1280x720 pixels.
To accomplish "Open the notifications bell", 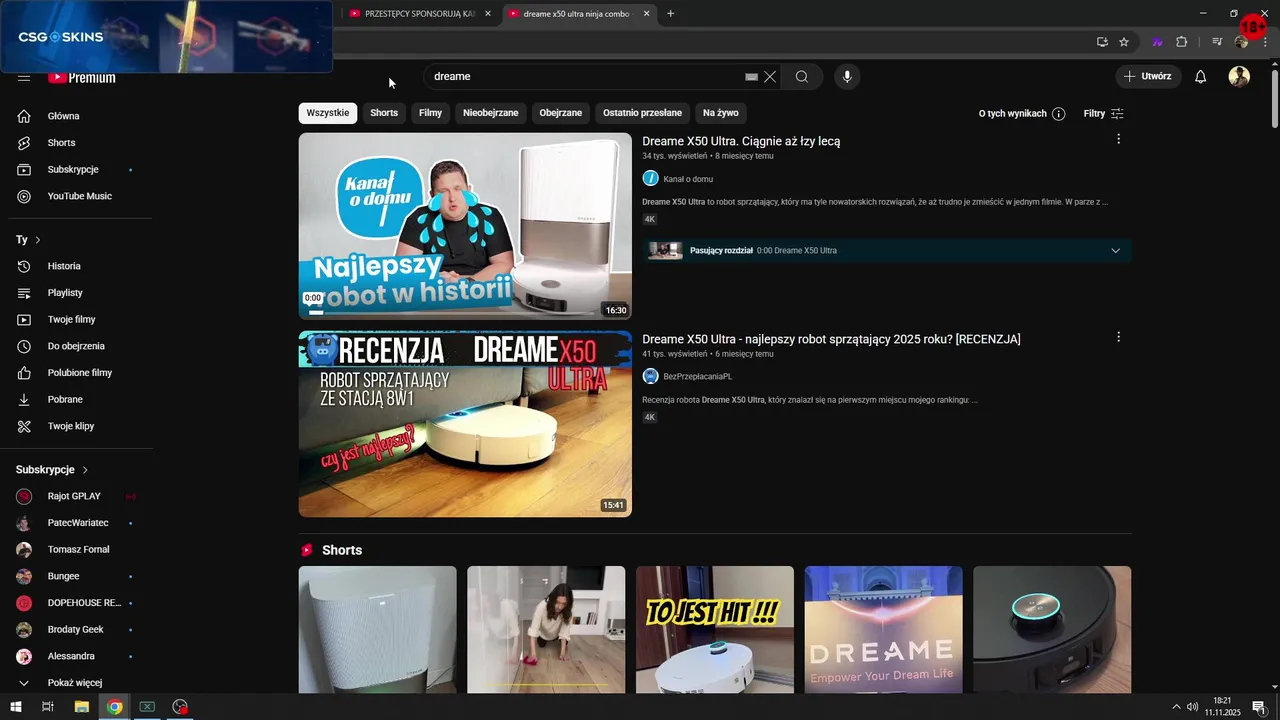I will (x=1201, y=77).
